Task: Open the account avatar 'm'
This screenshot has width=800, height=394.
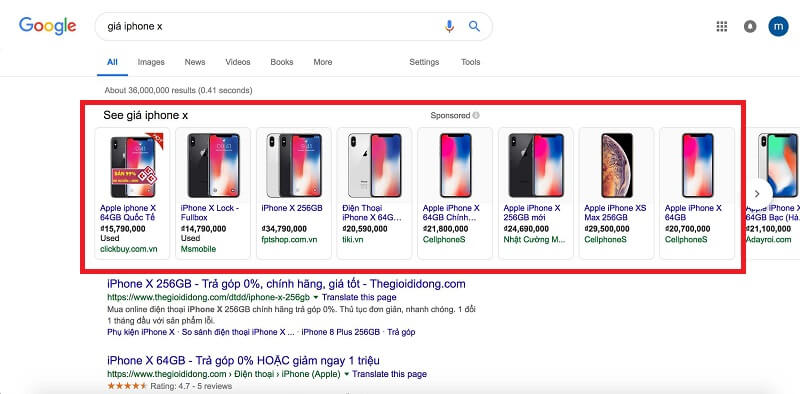Action: click(778, 27)
